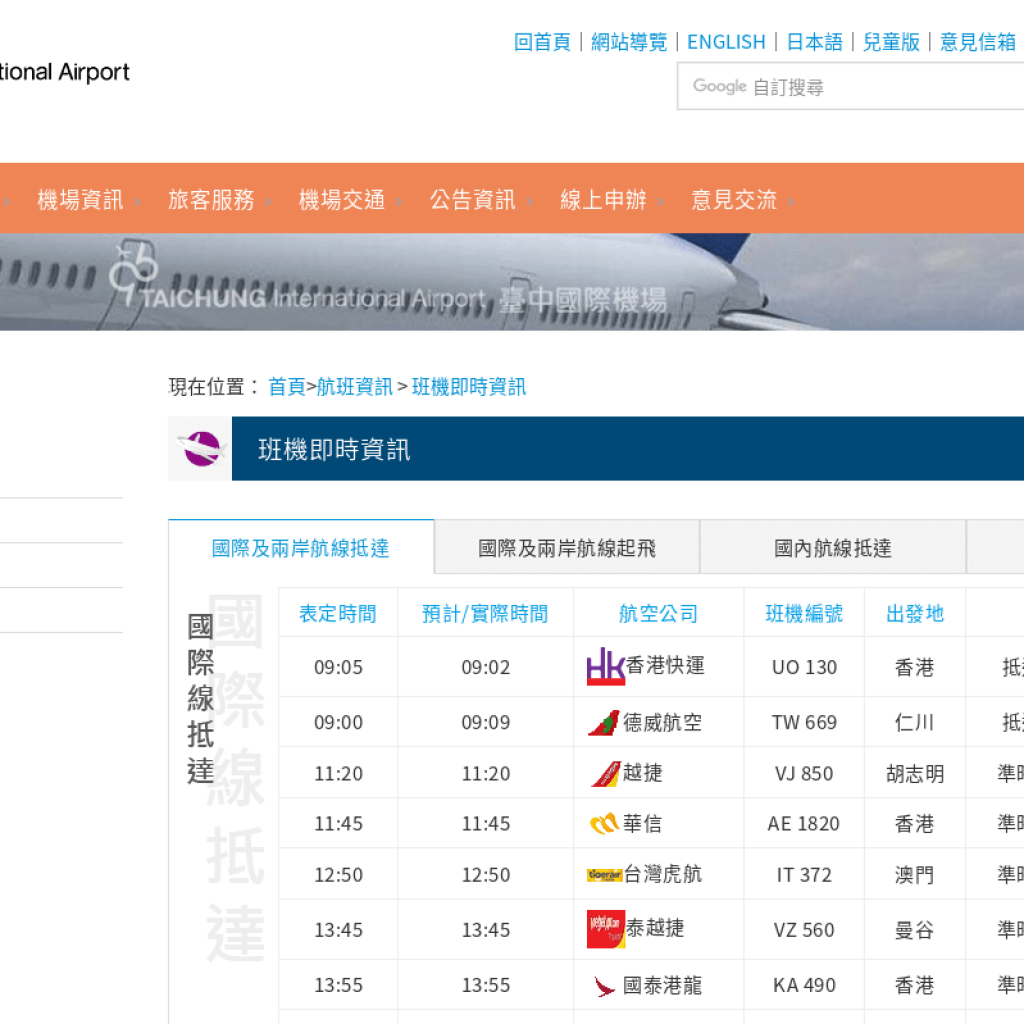Viewport: 1024px width, 1024px height.
Task: Switch to 國際及兩岸航線起飛 tab
Action: click(567, 548)
